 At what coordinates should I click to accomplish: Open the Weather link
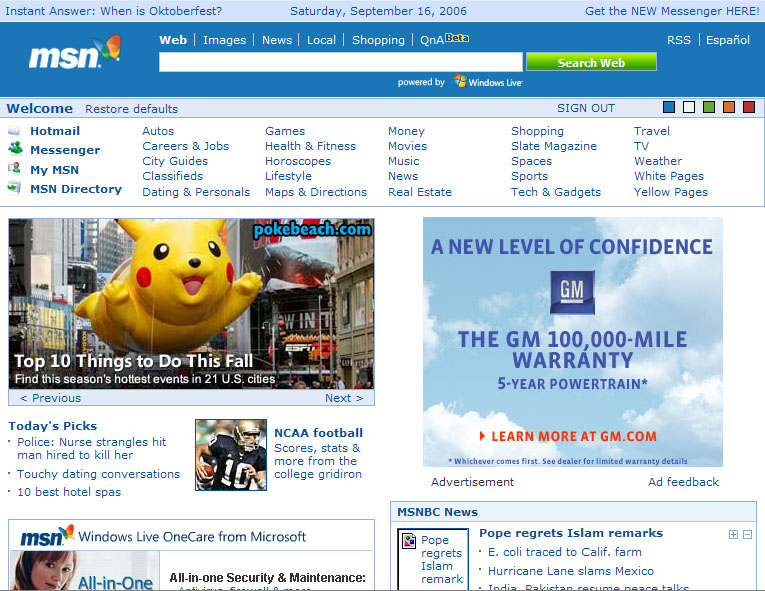click(x=658, y=161)
